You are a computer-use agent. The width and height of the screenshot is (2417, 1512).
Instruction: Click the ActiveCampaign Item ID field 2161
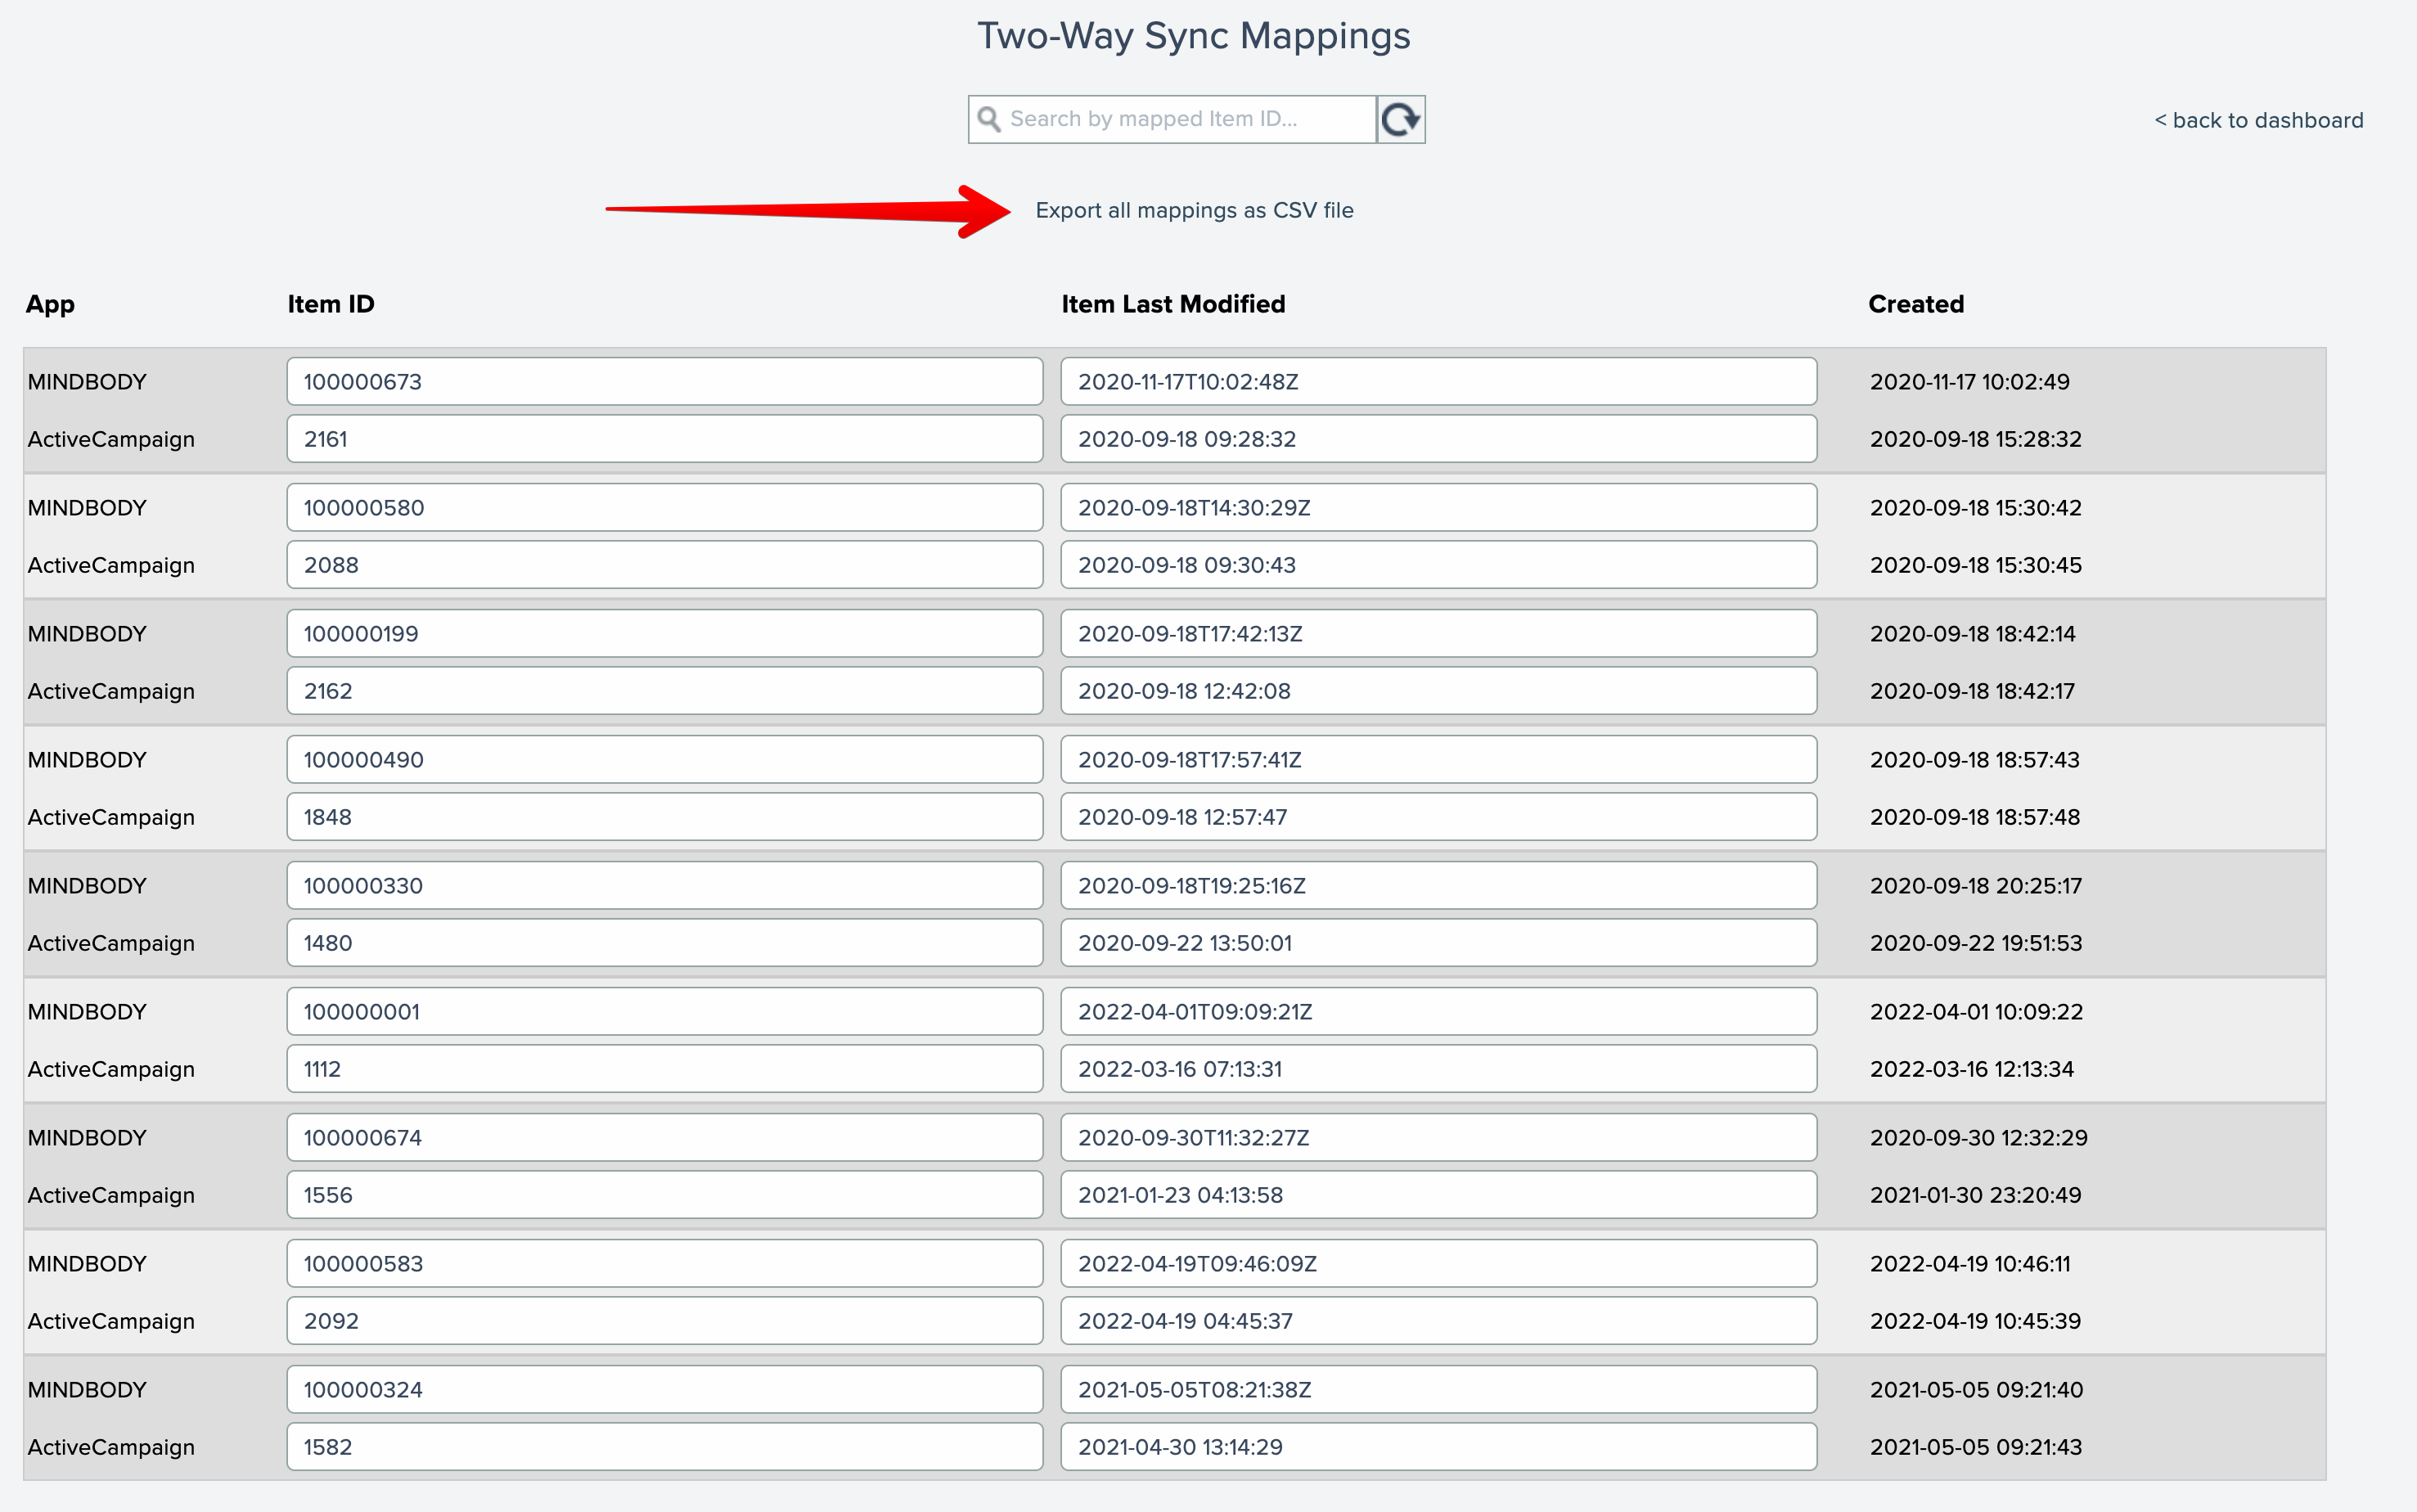(x=664, y=439)
